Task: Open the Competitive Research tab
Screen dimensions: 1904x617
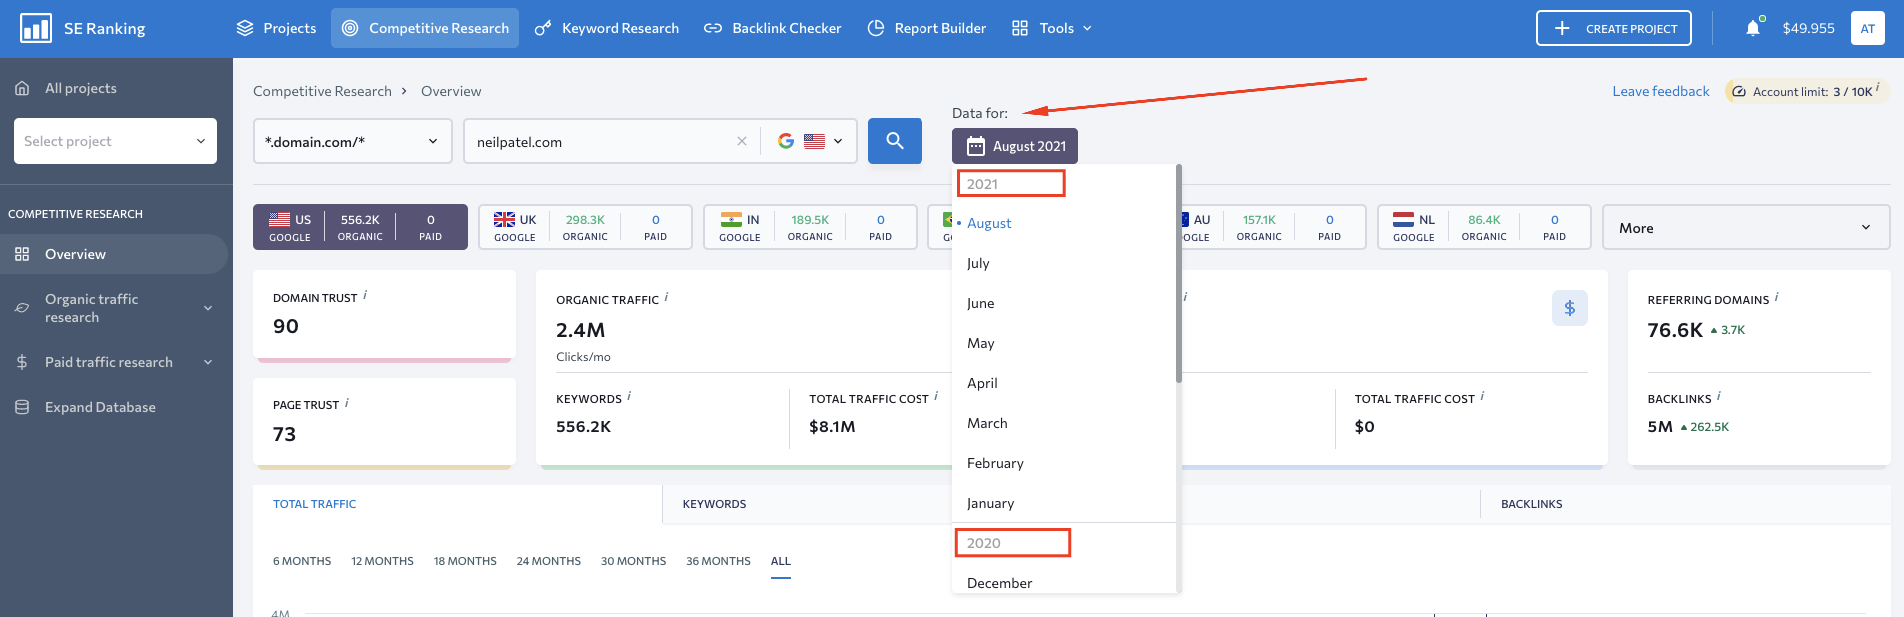Action: pos(425,28)
